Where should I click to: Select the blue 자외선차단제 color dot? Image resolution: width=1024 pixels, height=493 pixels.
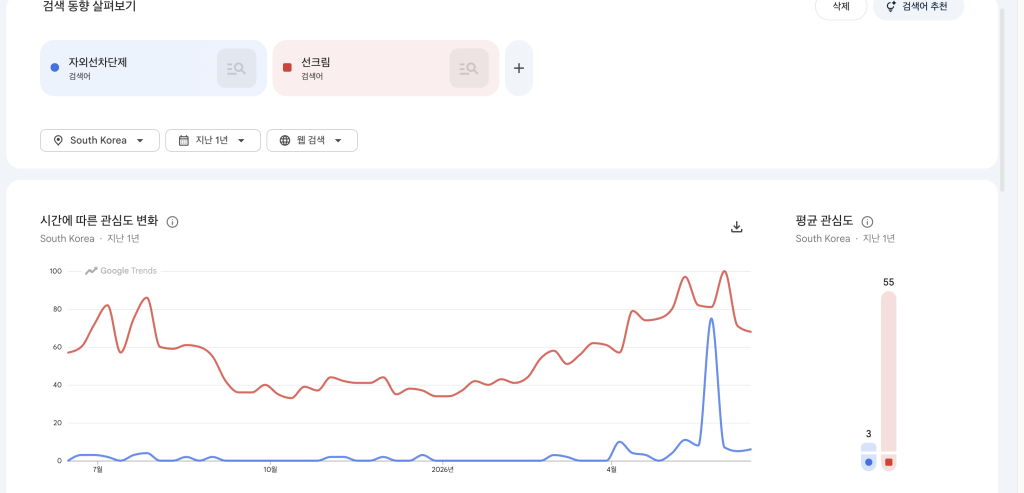click(x=55, y=68)
